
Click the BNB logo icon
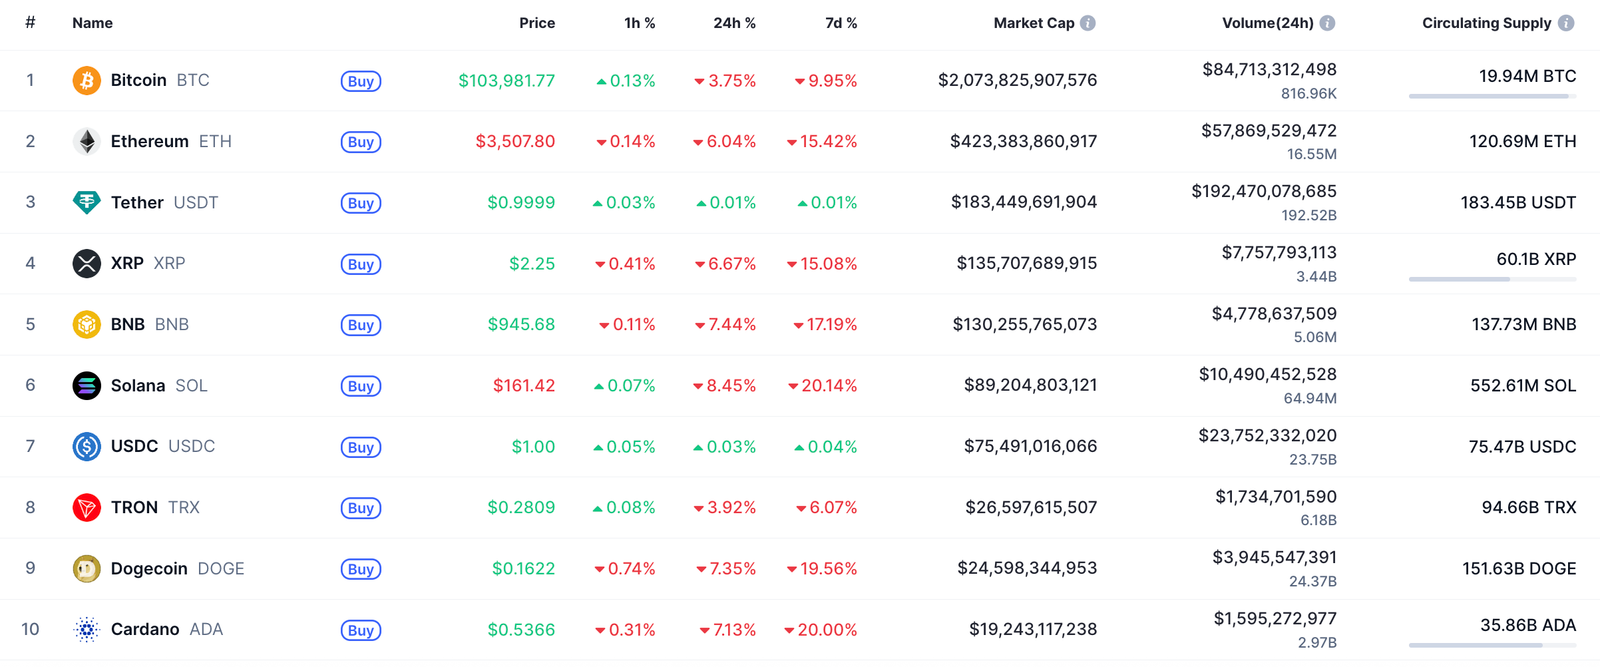(x=86, y=324)
